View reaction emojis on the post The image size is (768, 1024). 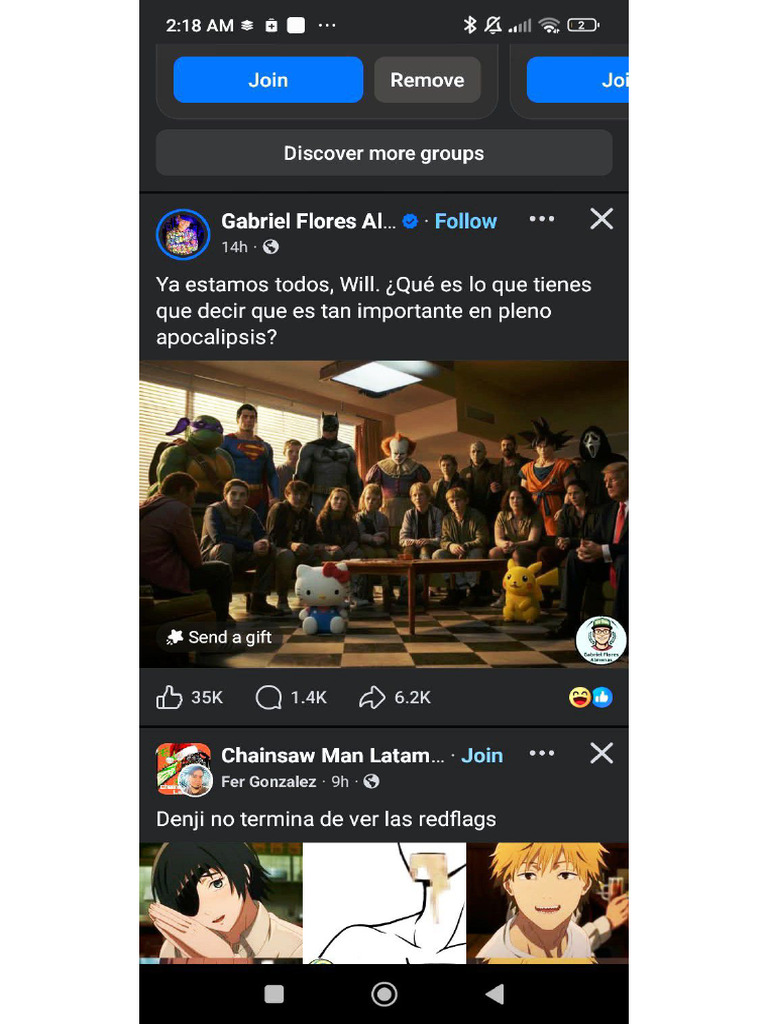click(x=590, y=697)
